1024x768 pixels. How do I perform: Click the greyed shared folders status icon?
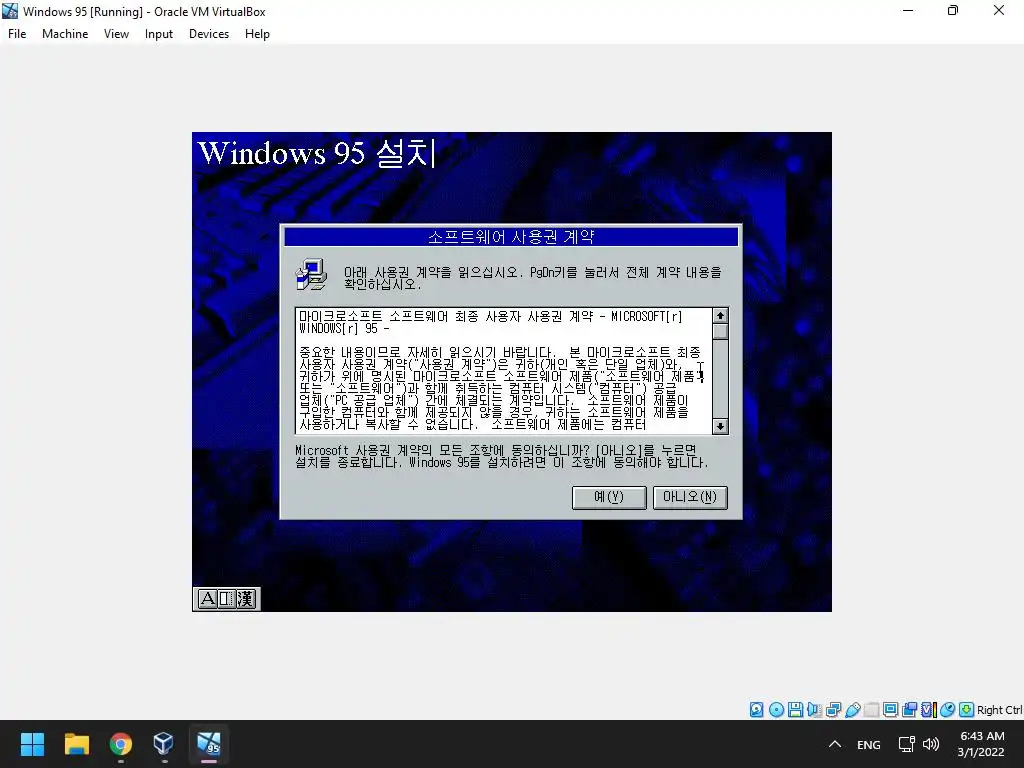[871, 710]
